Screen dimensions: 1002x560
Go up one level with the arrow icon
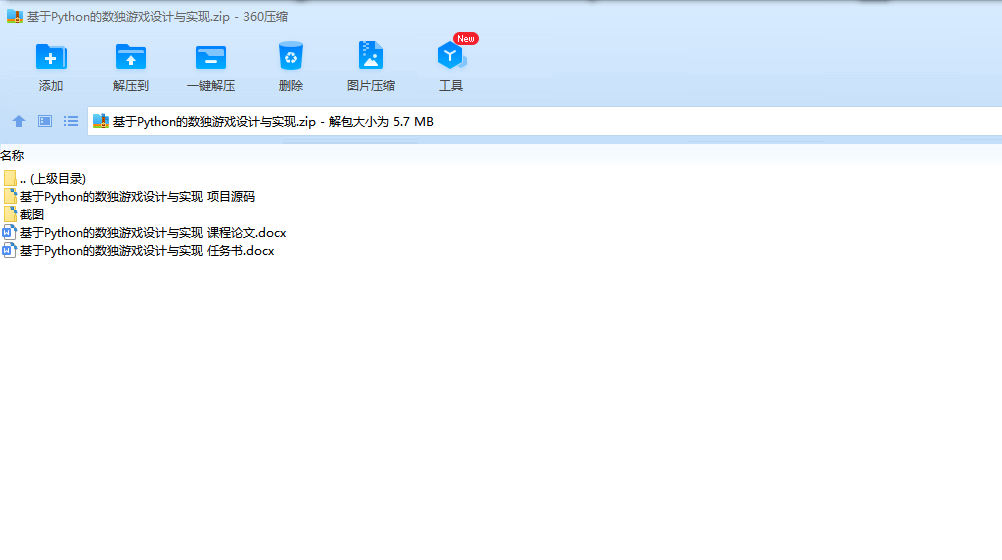(19, 121)
